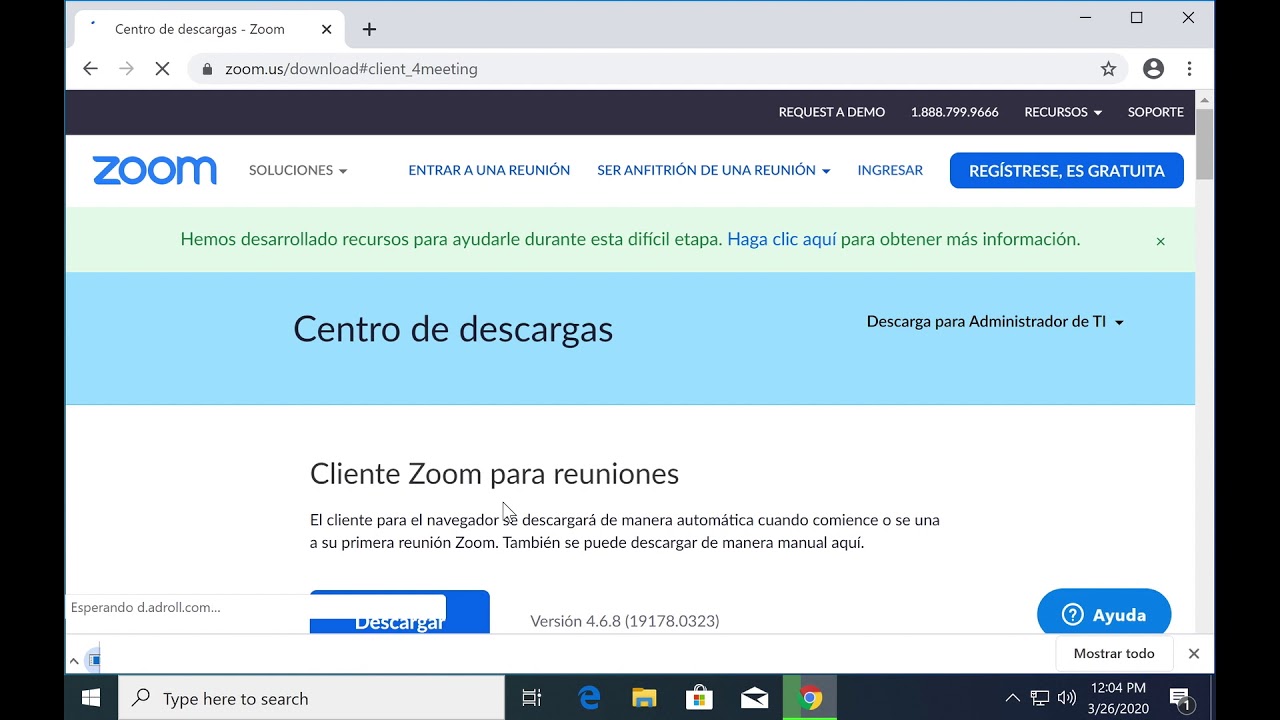Open File Explorer from the taskbar
The image size is (1280, 720).
point(644,698)
